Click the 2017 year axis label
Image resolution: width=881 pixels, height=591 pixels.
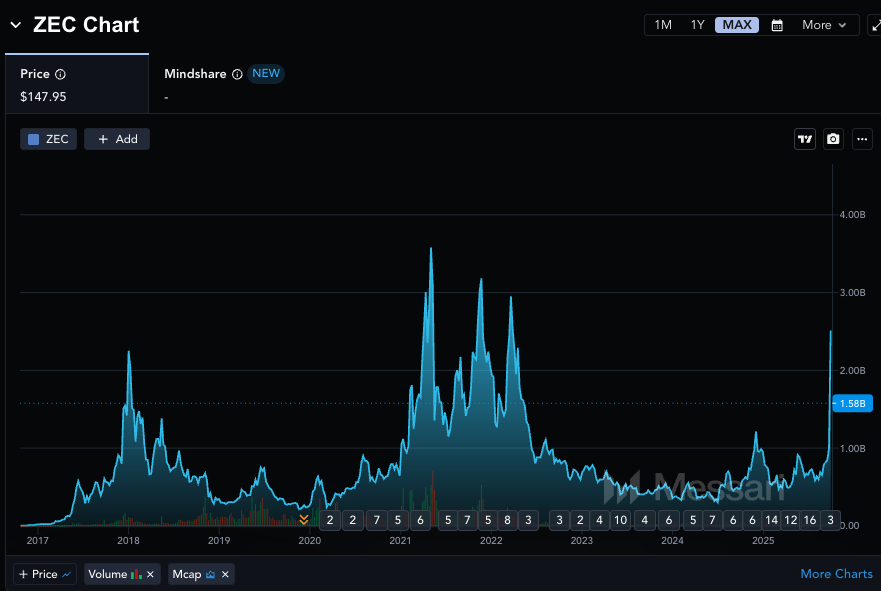point(38,540)
